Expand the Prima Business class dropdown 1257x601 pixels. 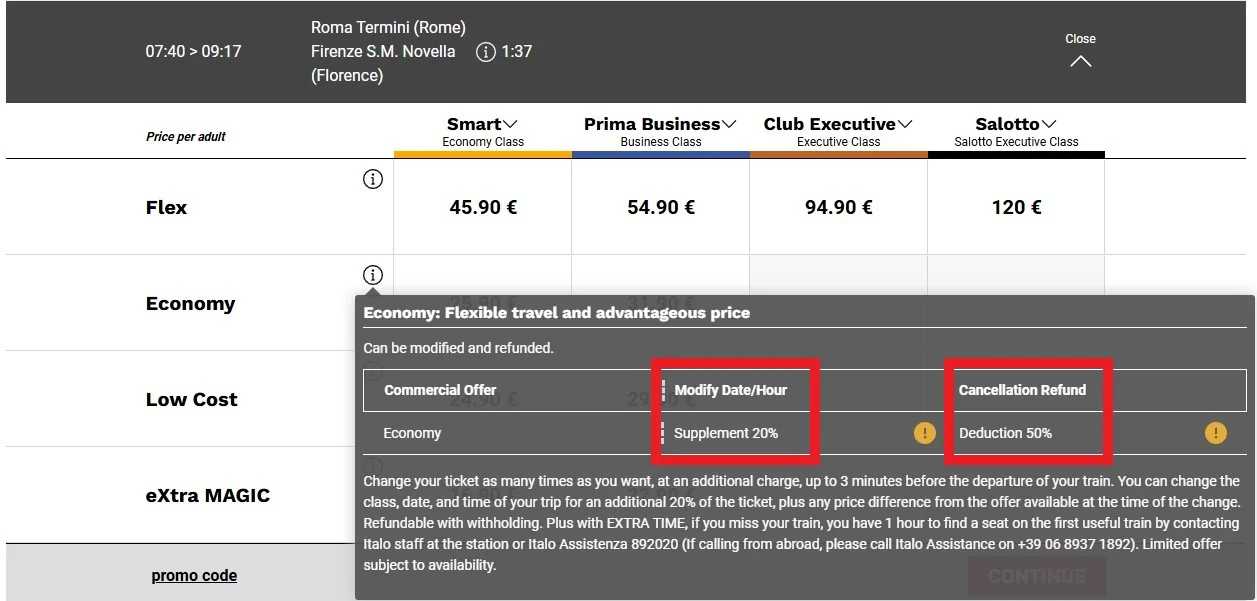(x=730, y=124)
